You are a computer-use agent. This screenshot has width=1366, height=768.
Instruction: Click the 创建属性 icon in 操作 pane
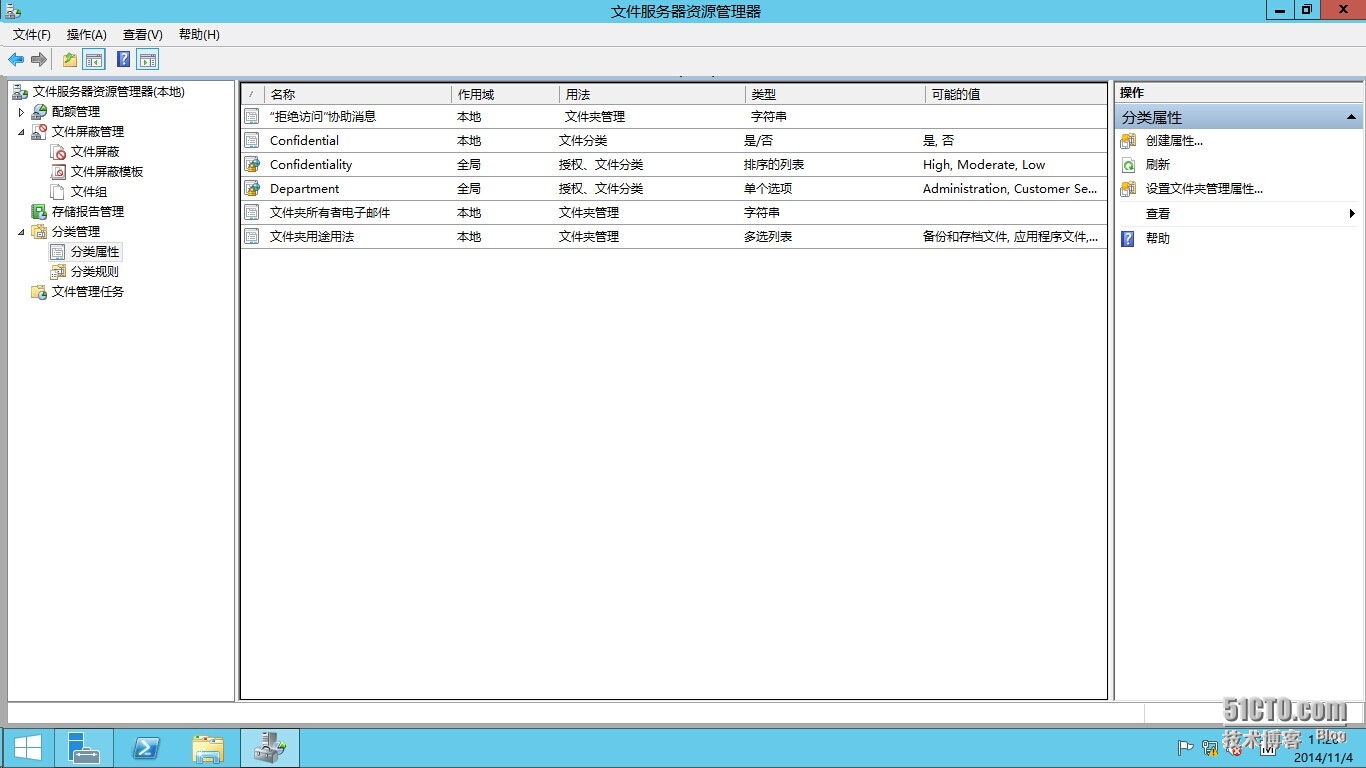click(x=1130, y=141)
